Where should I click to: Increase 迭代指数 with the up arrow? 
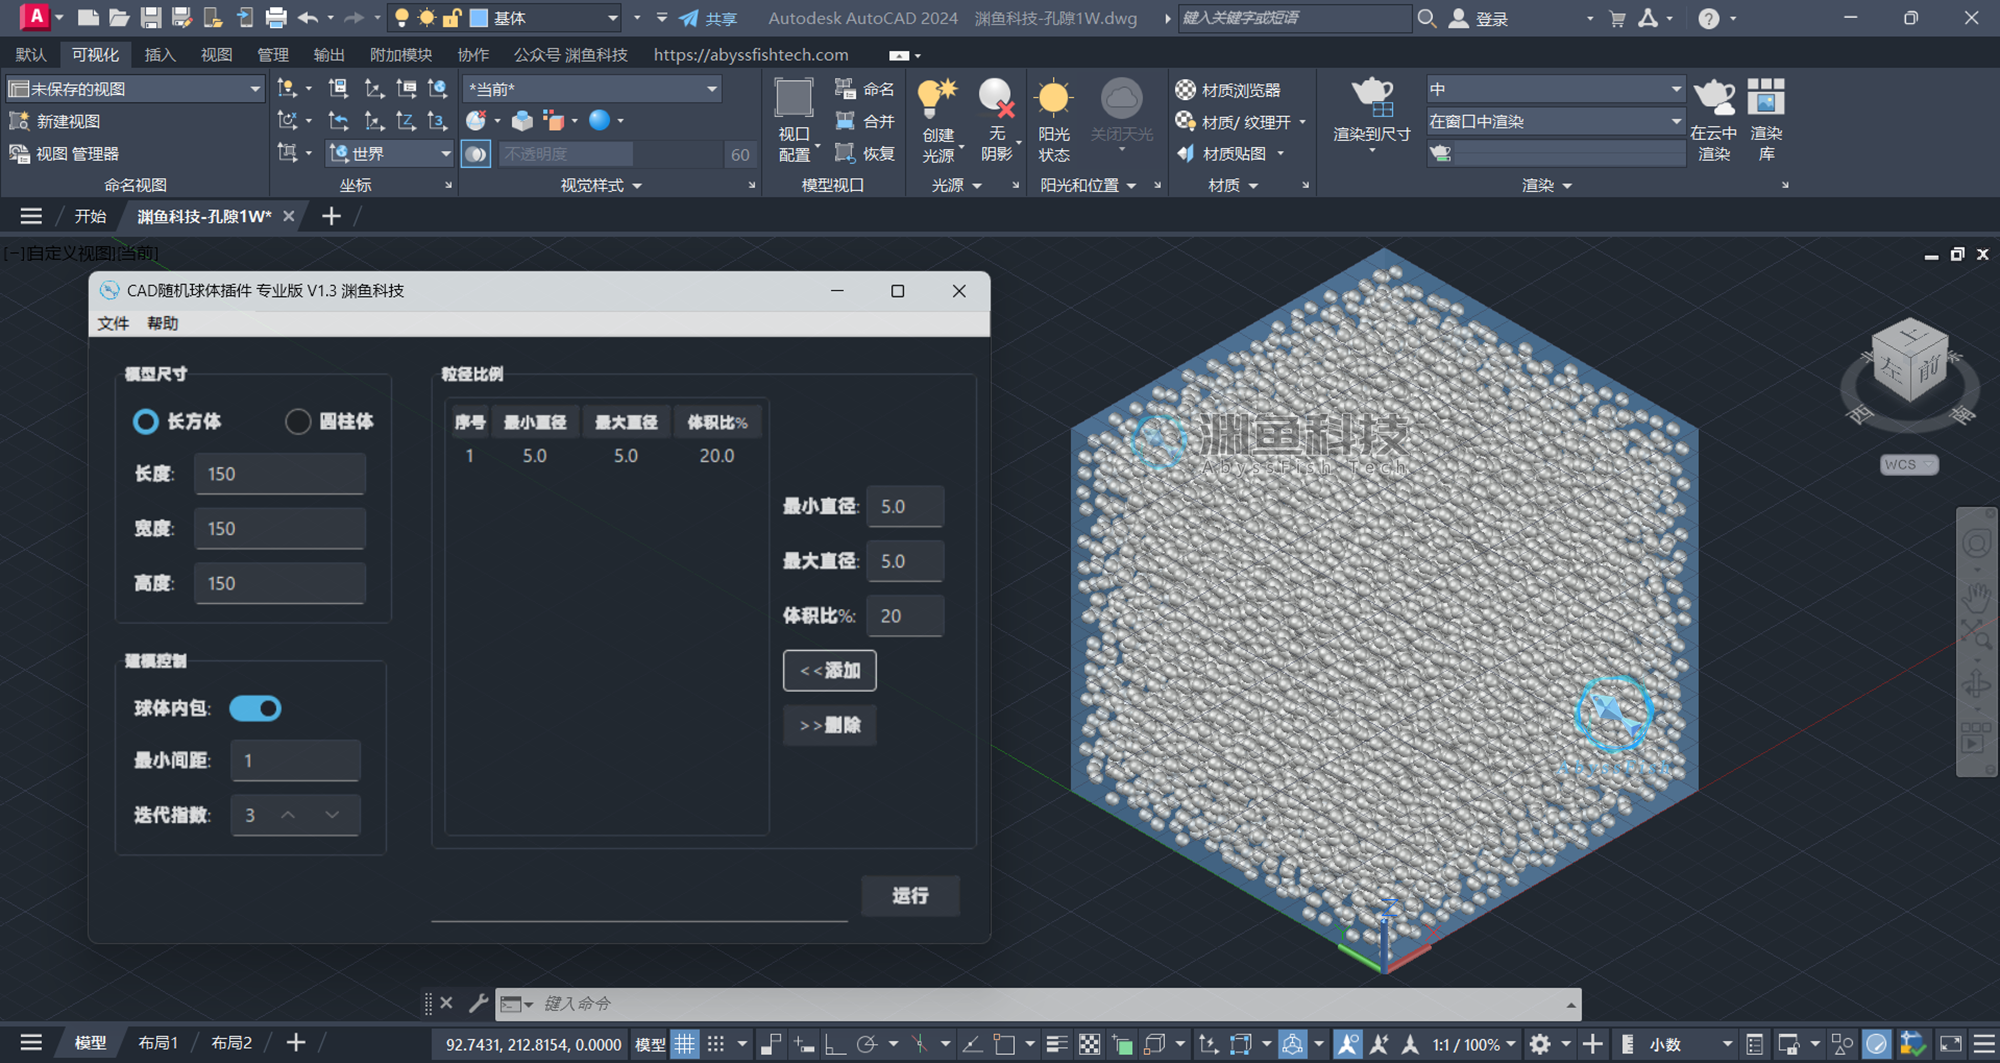click(288, 815)
